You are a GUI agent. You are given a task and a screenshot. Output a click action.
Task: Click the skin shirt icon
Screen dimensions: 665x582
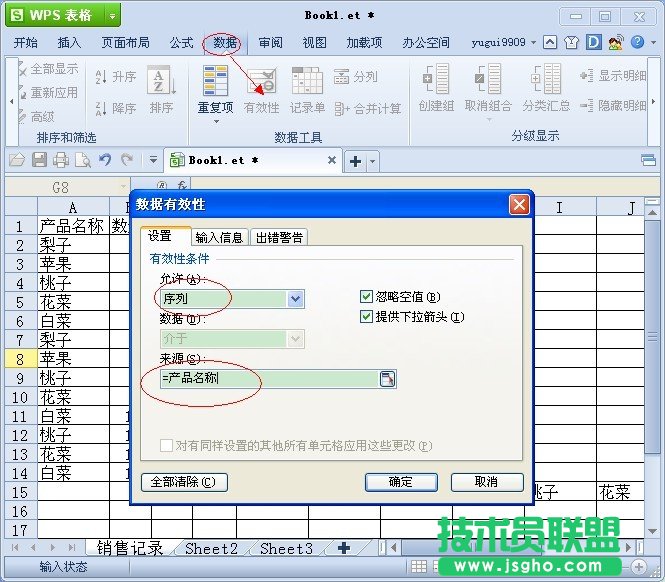[x=571, y=42]
